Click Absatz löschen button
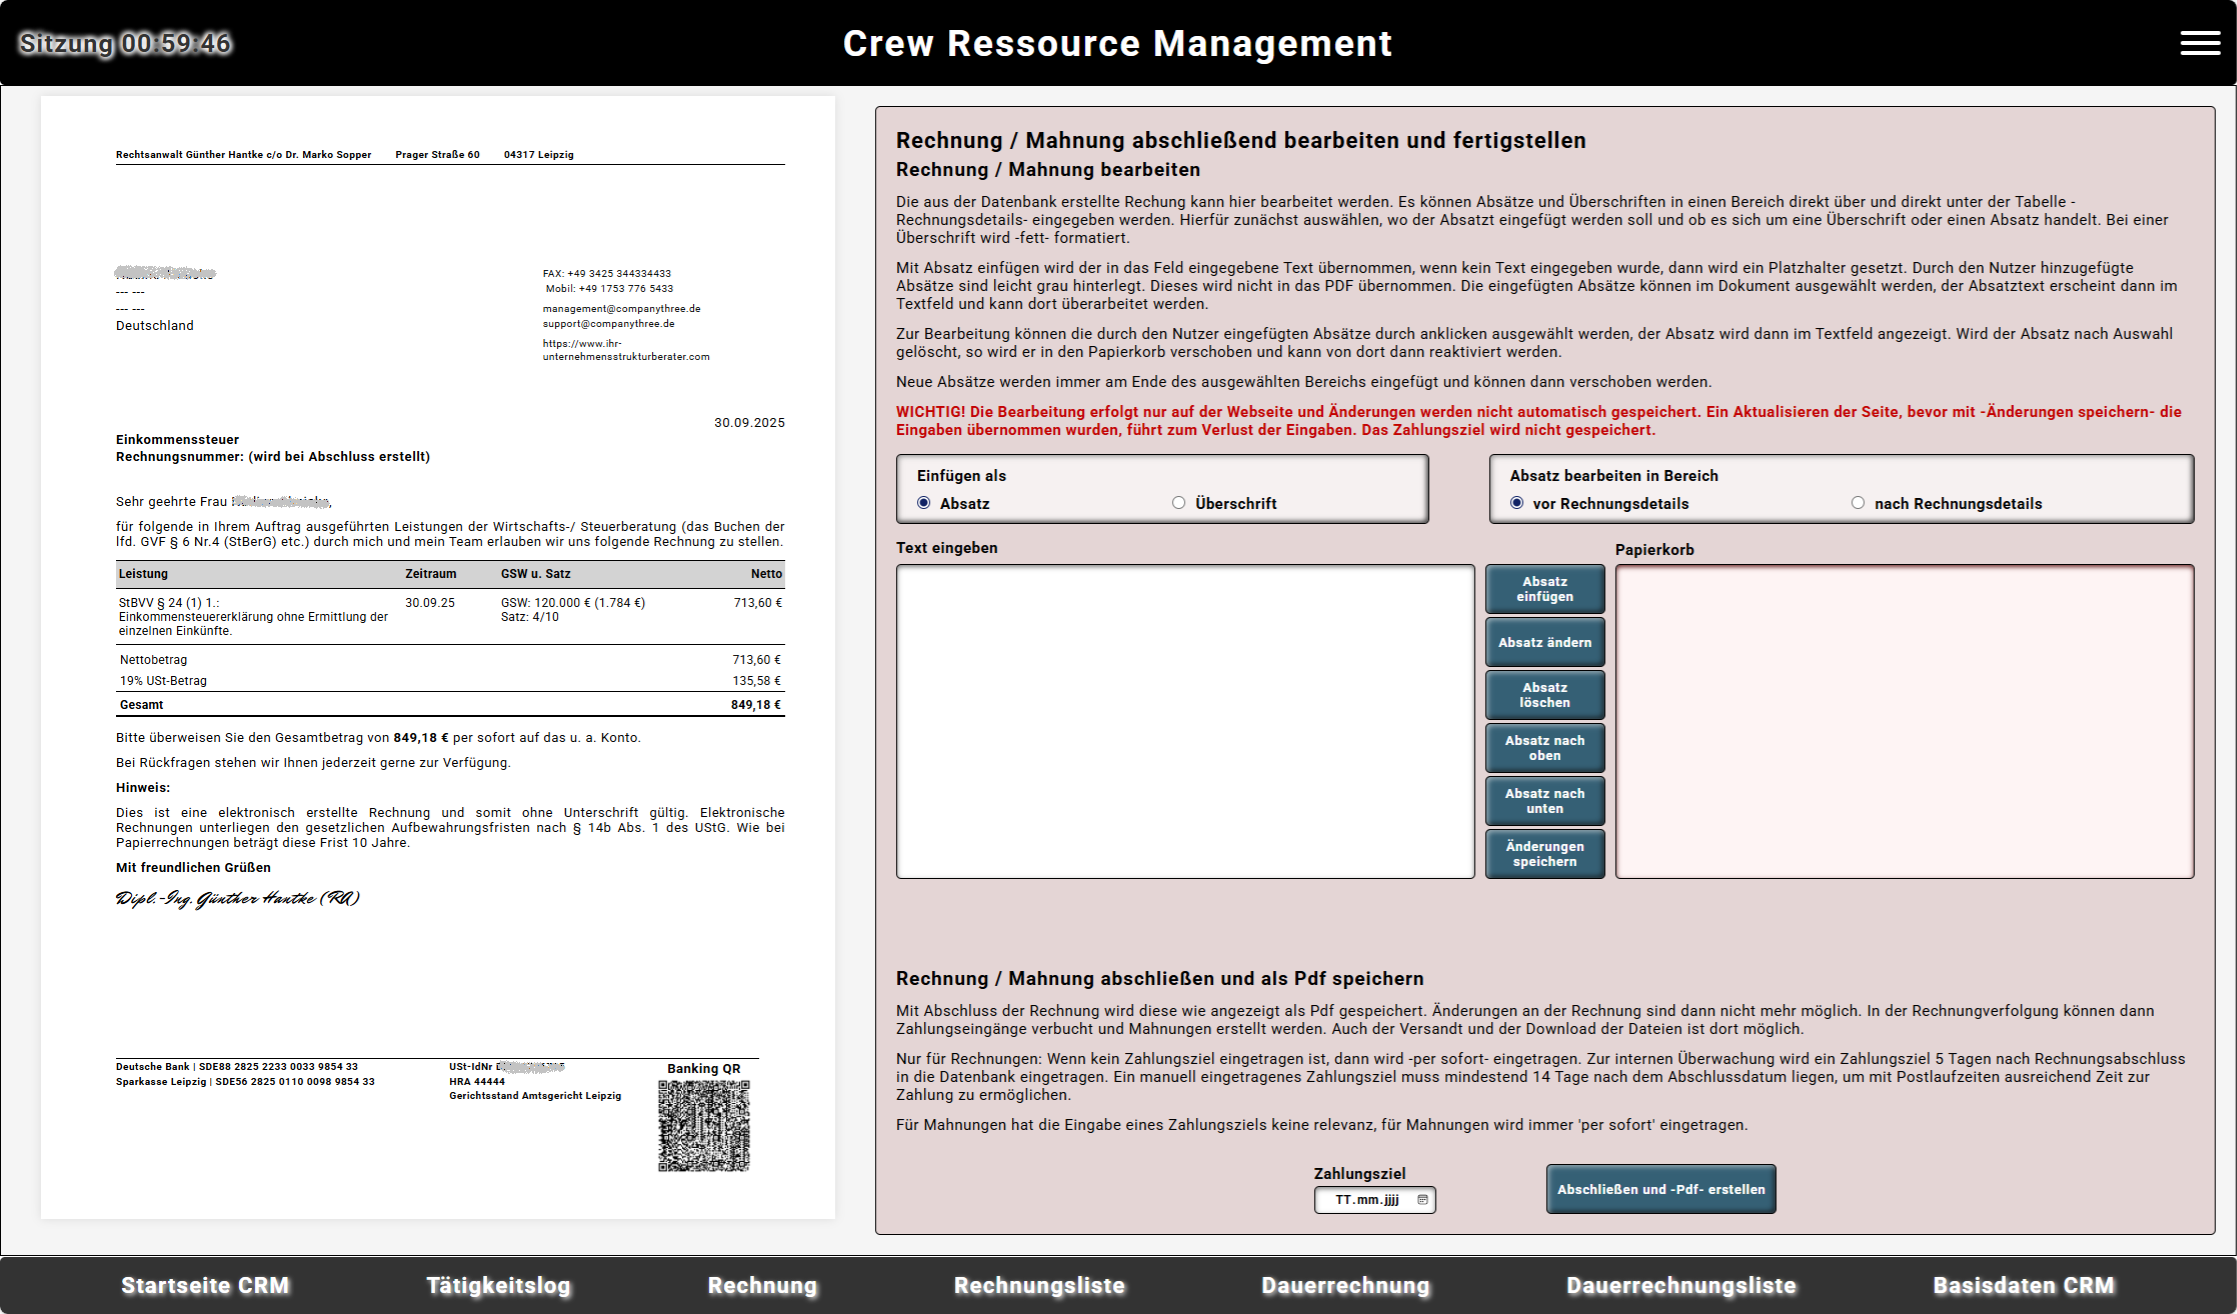This screenshot has width=2237, height=1314. (x=1544, y=695)
